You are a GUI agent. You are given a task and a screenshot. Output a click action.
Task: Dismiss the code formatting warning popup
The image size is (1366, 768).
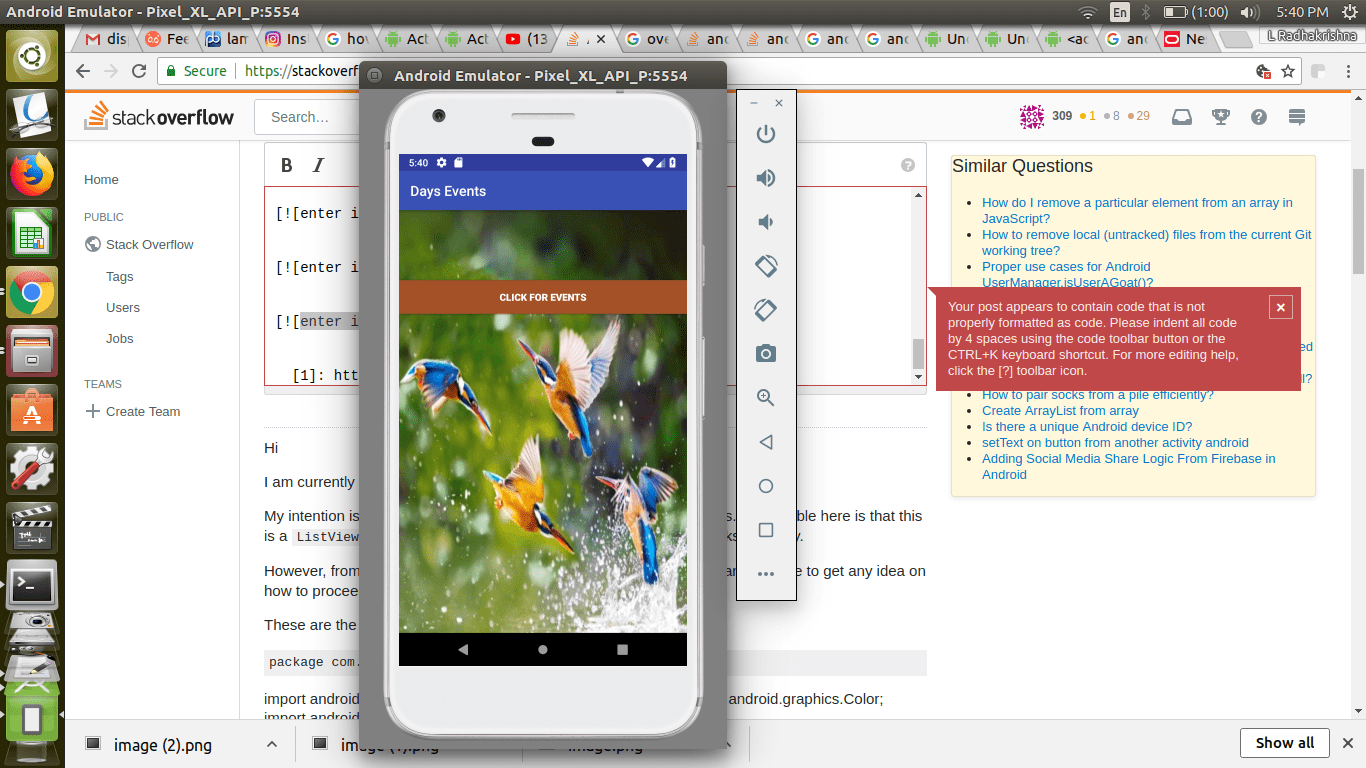1281,307
